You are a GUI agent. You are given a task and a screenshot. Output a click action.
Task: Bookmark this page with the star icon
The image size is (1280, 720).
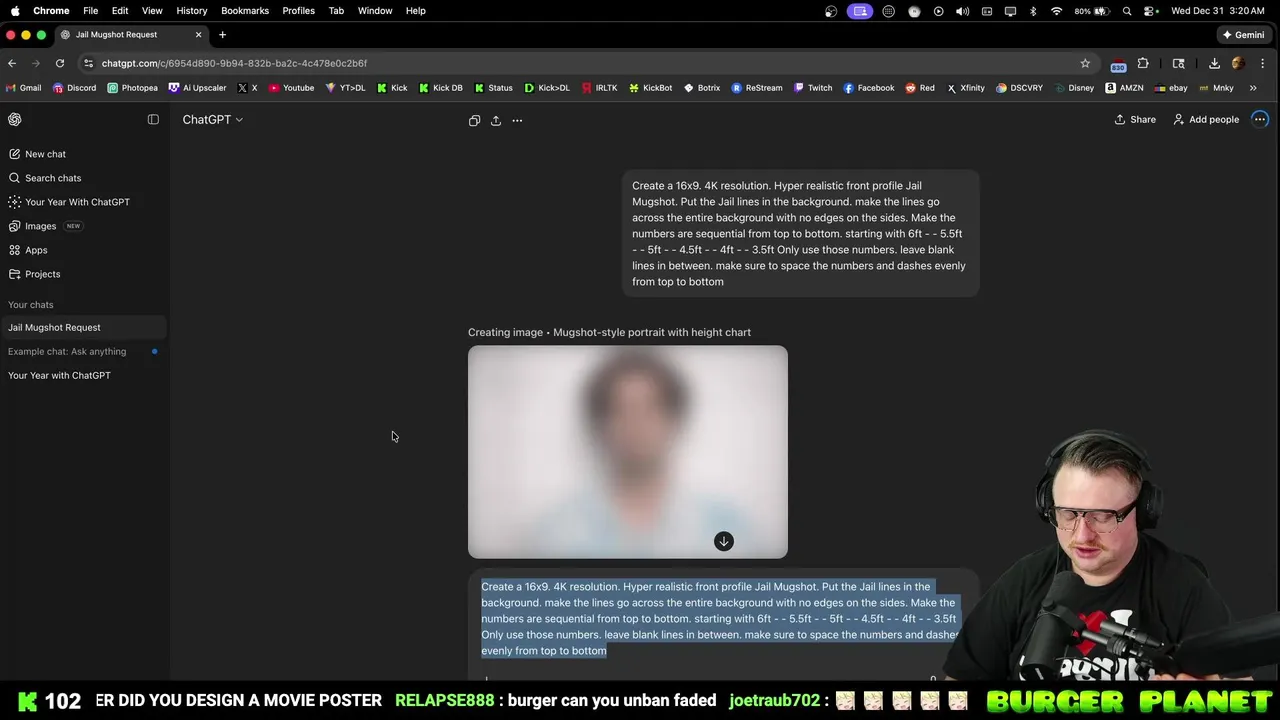click(x=1085, y=63)
